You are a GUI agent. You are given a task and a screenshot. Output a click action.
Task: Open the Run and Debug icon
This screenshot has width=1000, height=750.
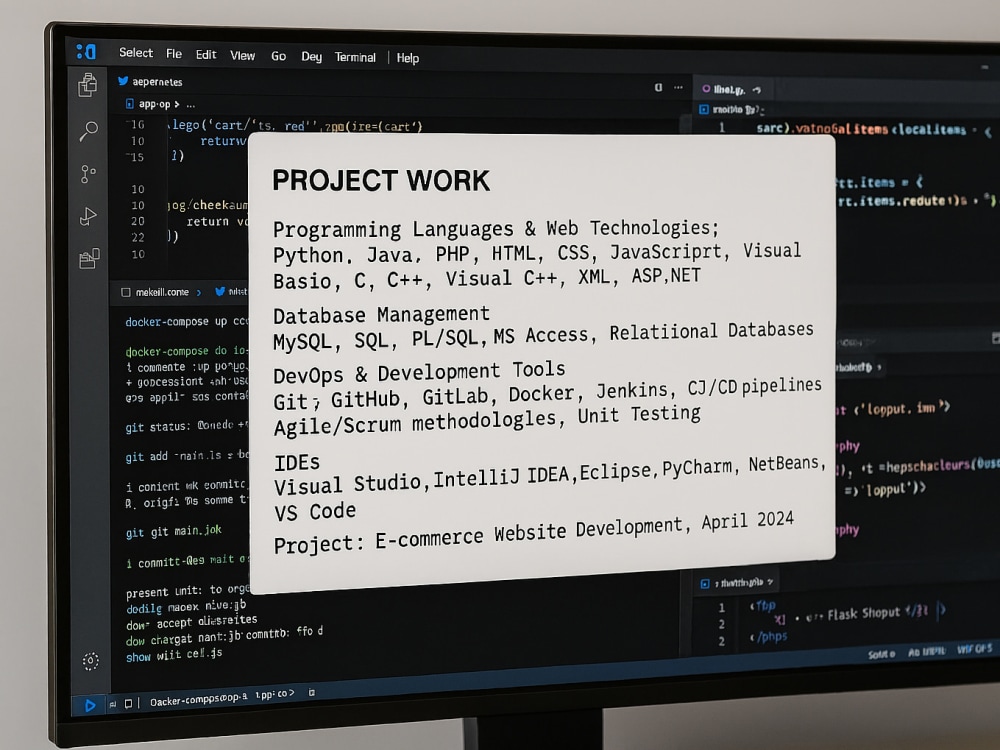[x=88, y=217]
